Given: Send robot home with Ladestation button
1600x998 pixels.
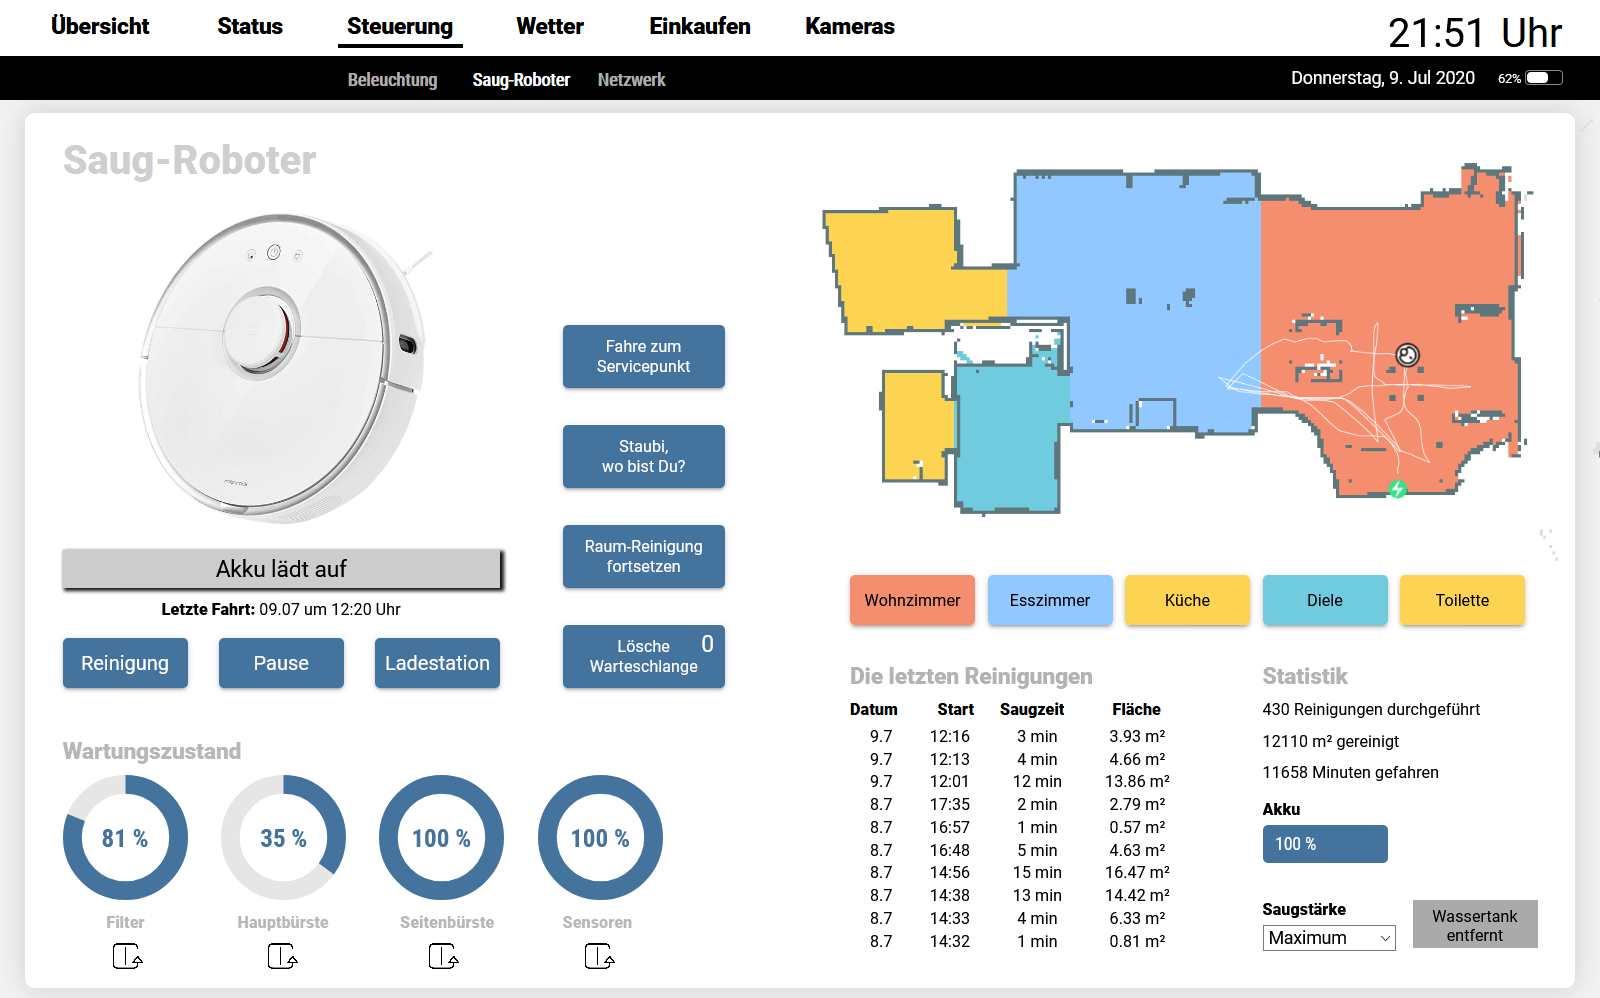Looking at the screenshot, I should (437, 663).
